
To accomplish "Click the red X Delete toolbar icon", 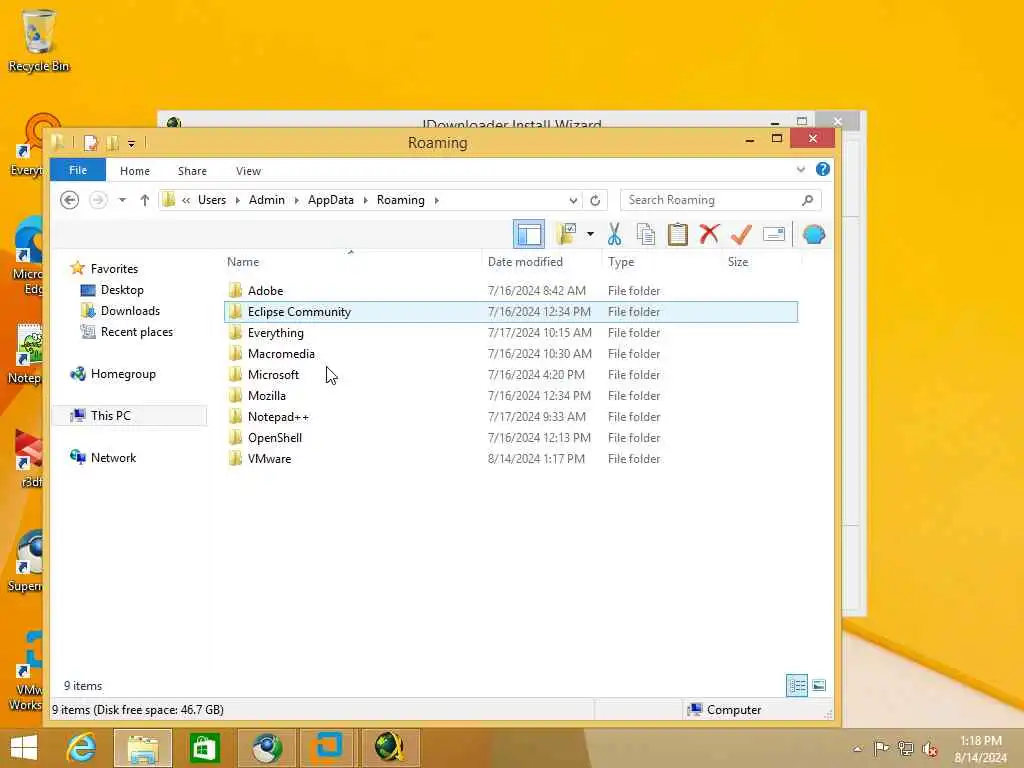I will [709, 233].
